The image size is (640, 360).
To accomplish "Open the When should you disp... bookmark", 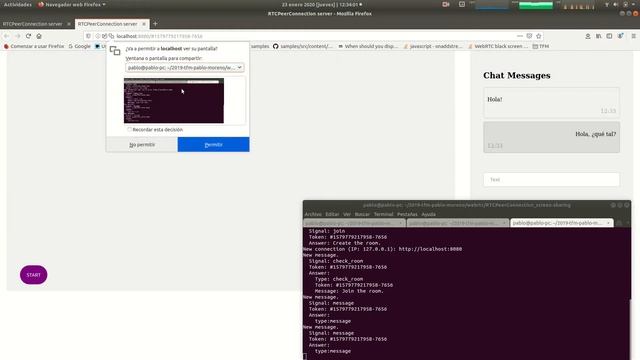I will [x=368, y=46].
